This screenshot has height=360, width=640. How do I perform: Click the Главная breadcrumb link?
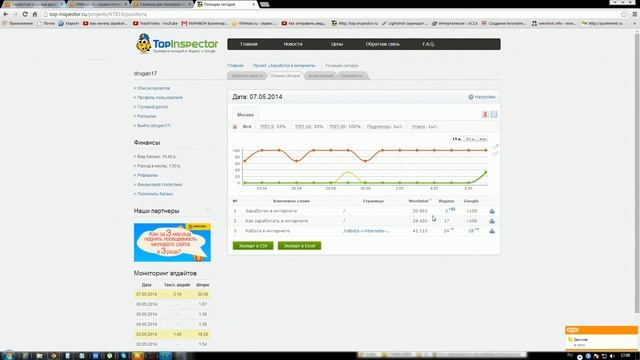pos(235,65)
